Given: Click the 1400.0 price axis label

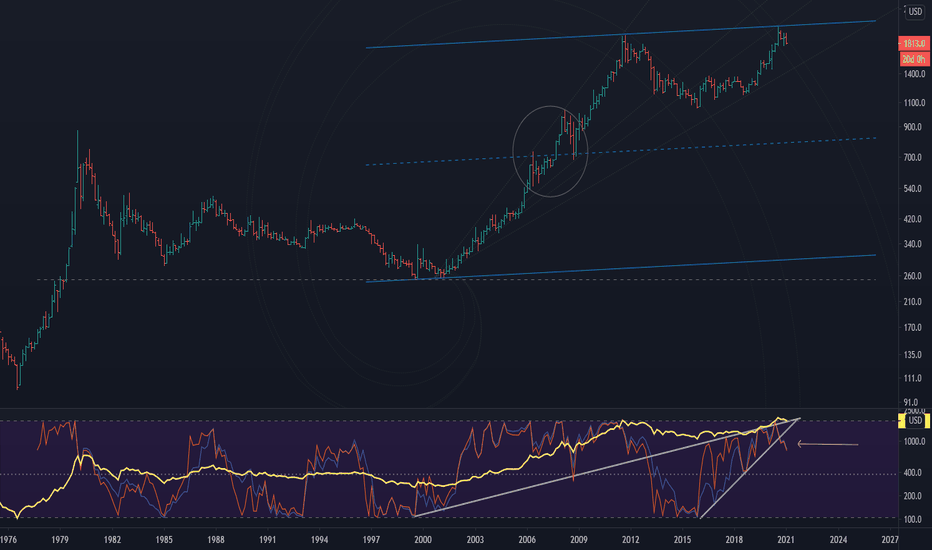Looking at the screenshot, I should point(914,74).
